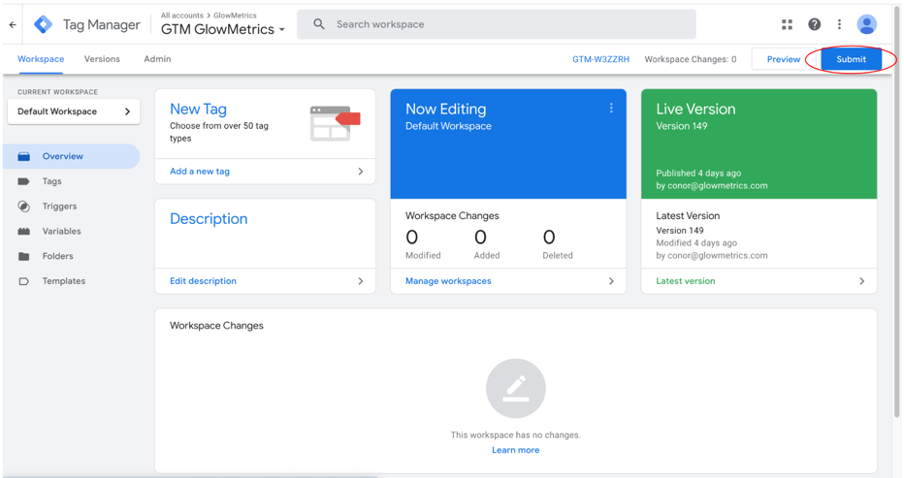This screenshot has width=904, height=478.
Task: Click the Templates sidebar icon
Action: [x=24, y=281]
